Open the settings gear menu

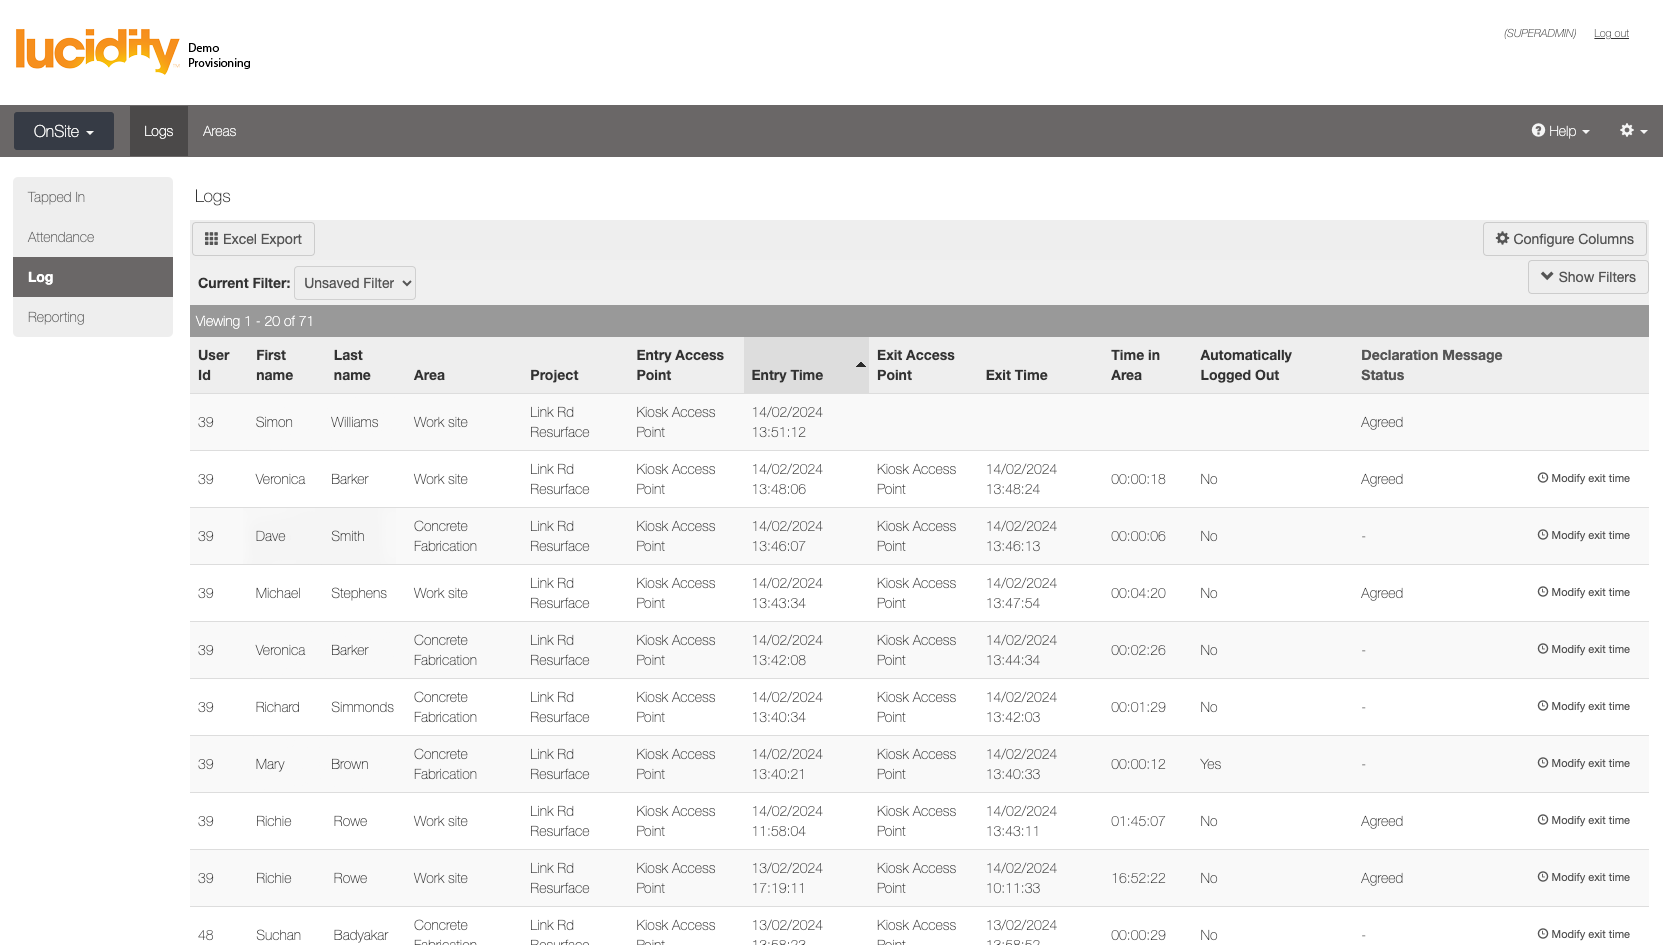click(1632, 131)
